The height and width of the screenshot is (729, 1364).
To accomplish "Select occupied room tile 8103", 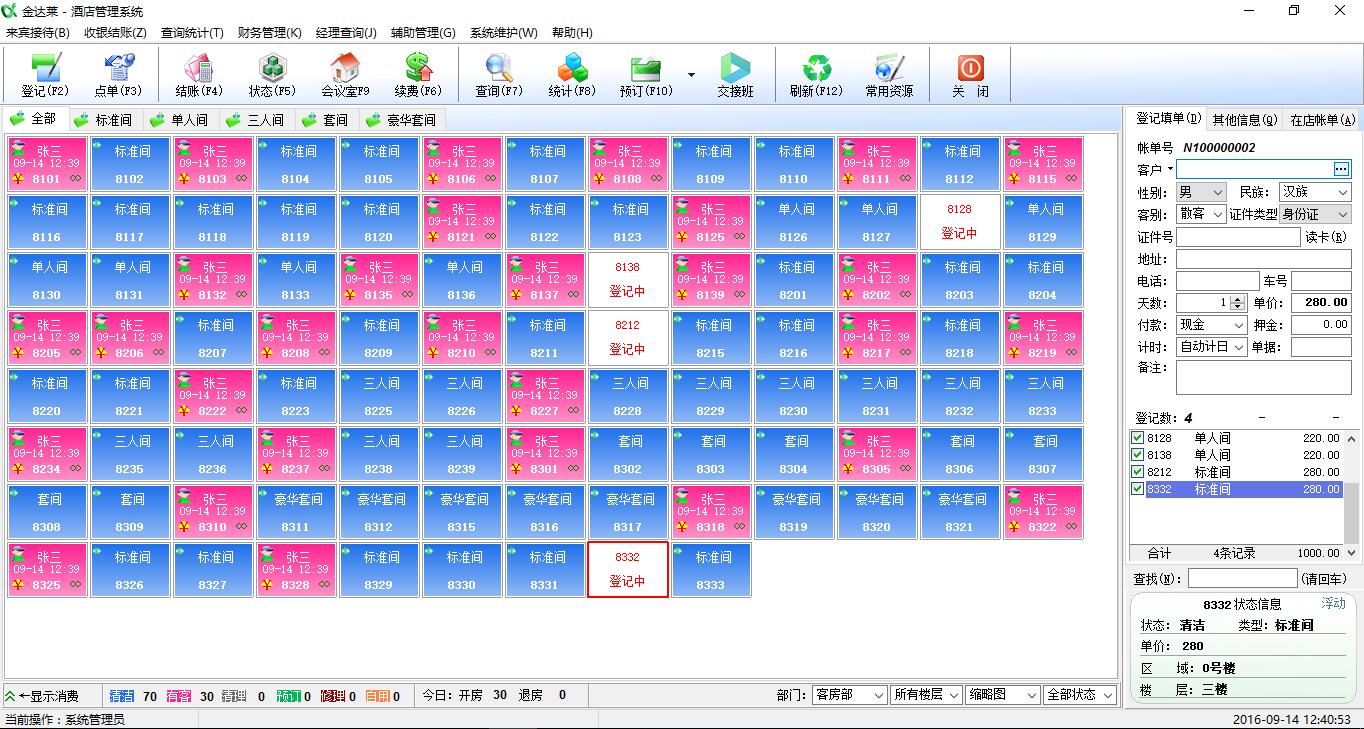I will pyautogui.click(x=212, y=164).
